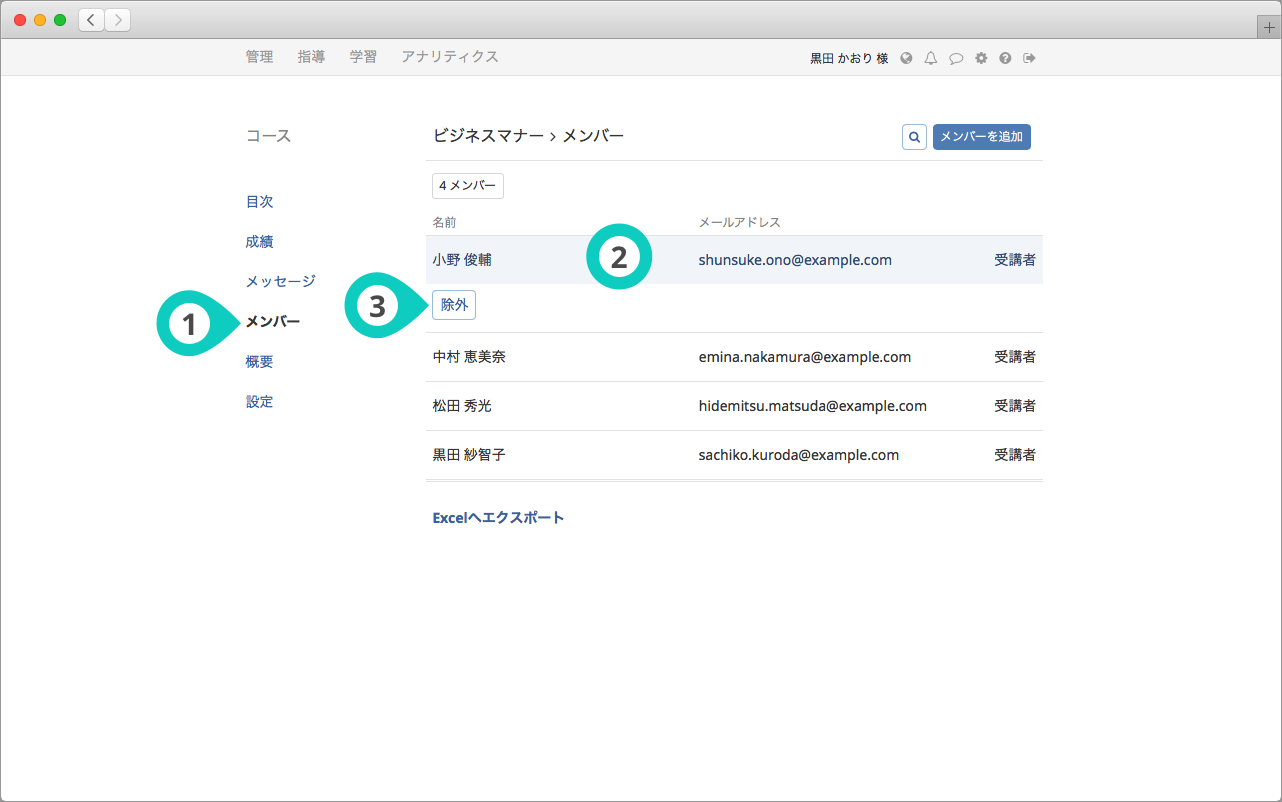Click the 除外 button
The width and height of the screenshot is (1282, 802).
(454, 305)
